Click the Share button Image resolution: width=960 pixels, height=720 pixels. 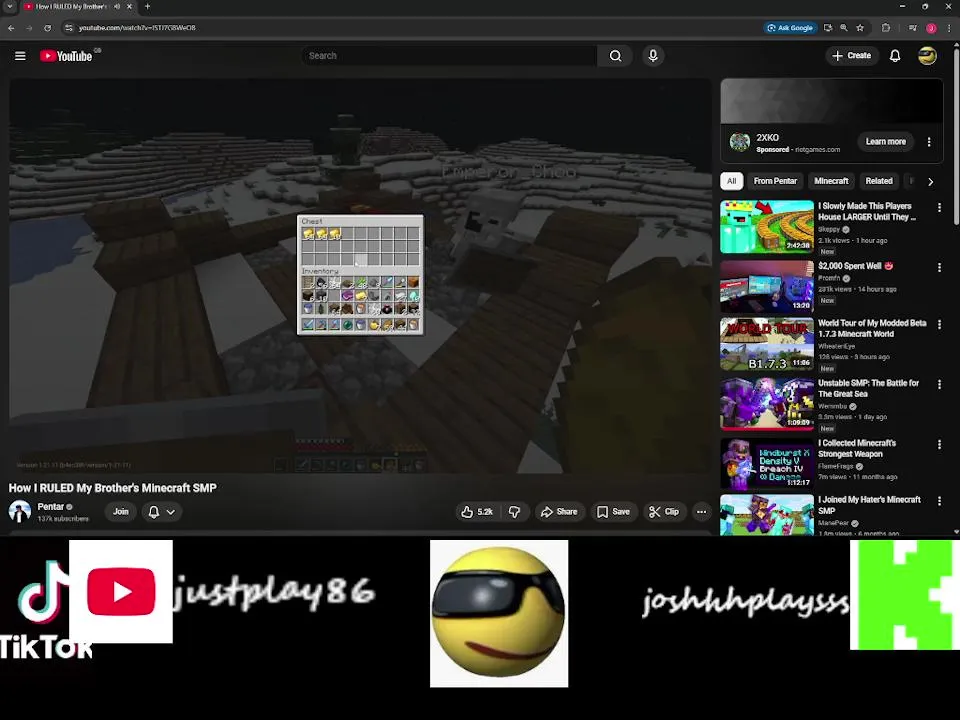559,511
